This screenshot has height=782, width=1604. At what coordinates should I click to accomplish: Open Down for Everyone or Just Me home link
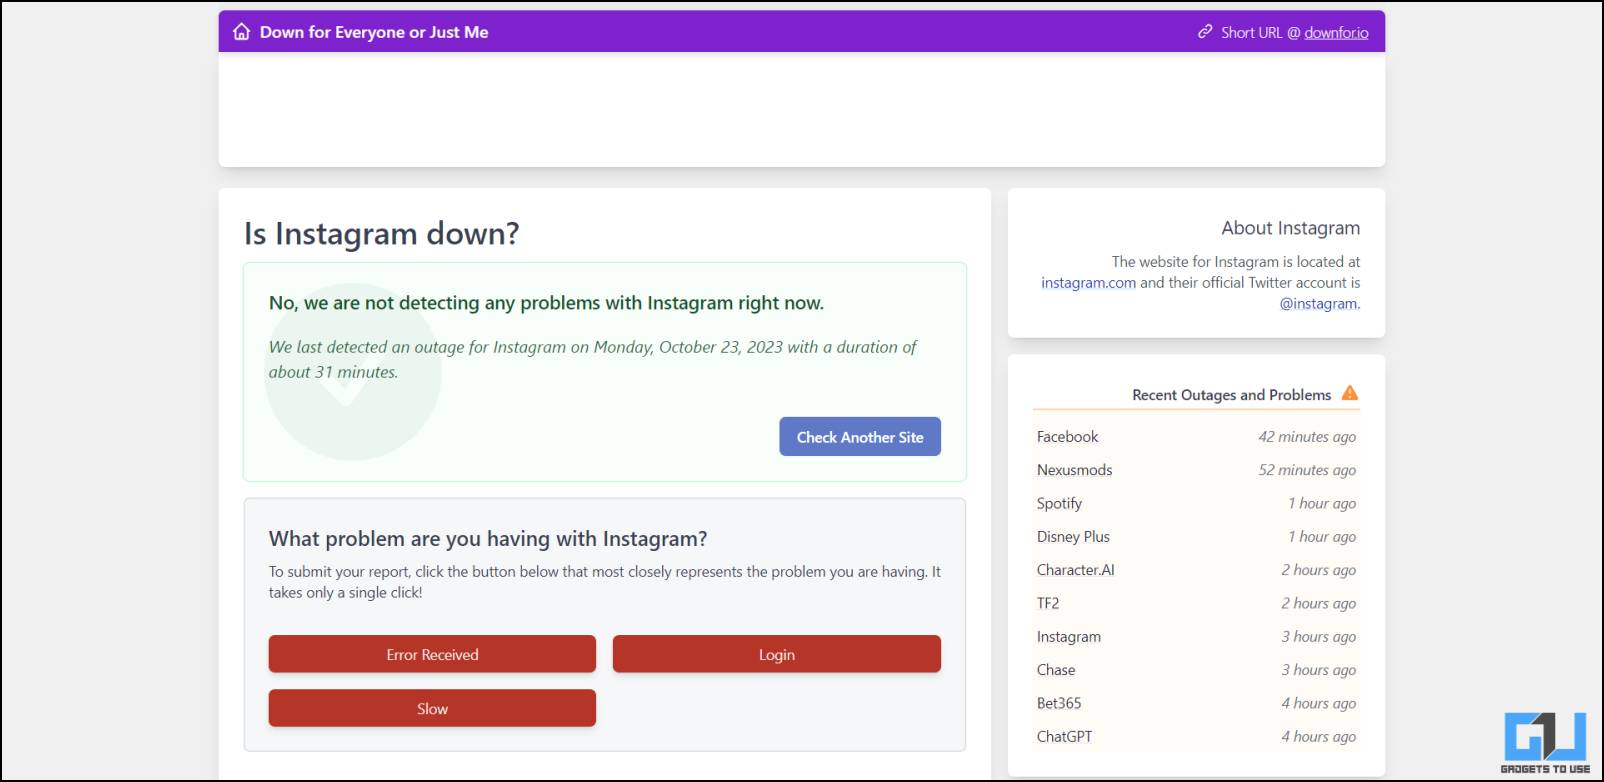[x=374, y=32]
